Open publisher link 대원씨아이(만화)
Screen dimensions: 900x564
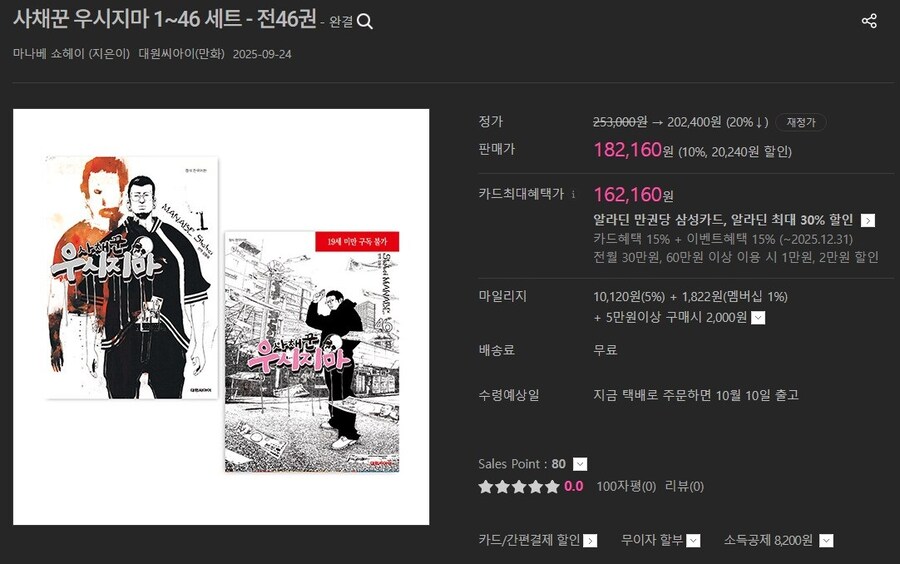(x=181, y=54)
